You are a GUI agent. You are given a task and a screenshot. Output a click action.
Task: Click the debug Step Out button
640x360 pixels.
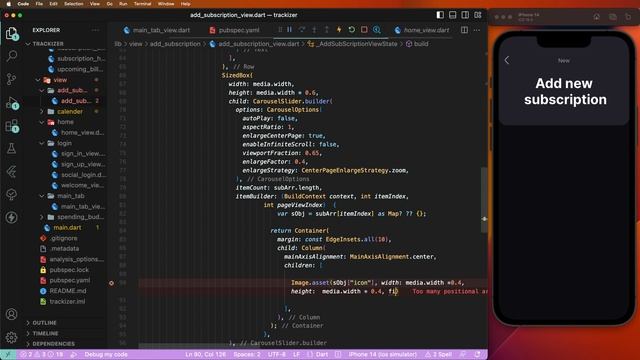(x=327, y=30)
